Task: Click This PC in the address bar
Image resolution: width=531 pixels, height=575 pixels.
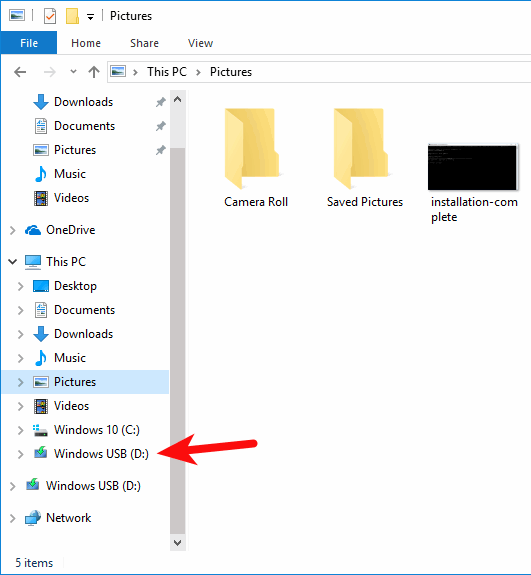Action: tap(167, 72)
